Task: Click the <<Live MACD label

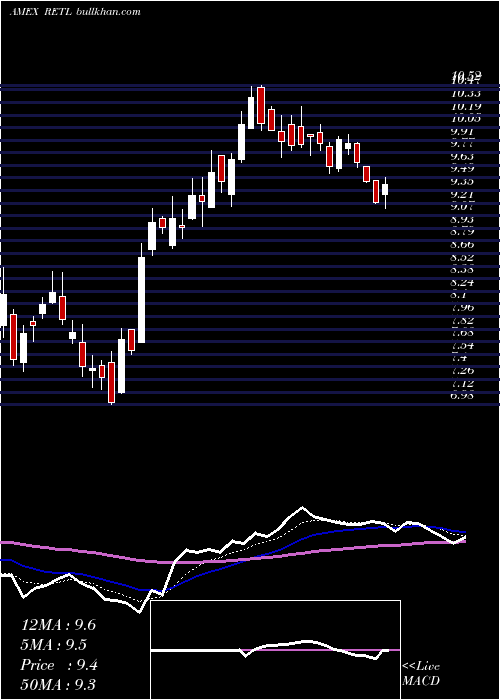Action: pos(421,673)
